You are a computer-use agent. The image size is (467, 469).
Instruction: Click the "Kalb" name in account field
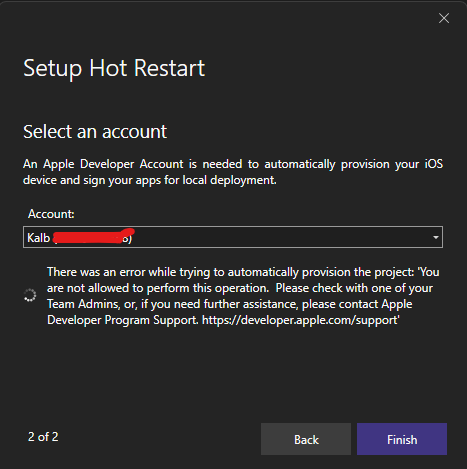tap(38, 238)
